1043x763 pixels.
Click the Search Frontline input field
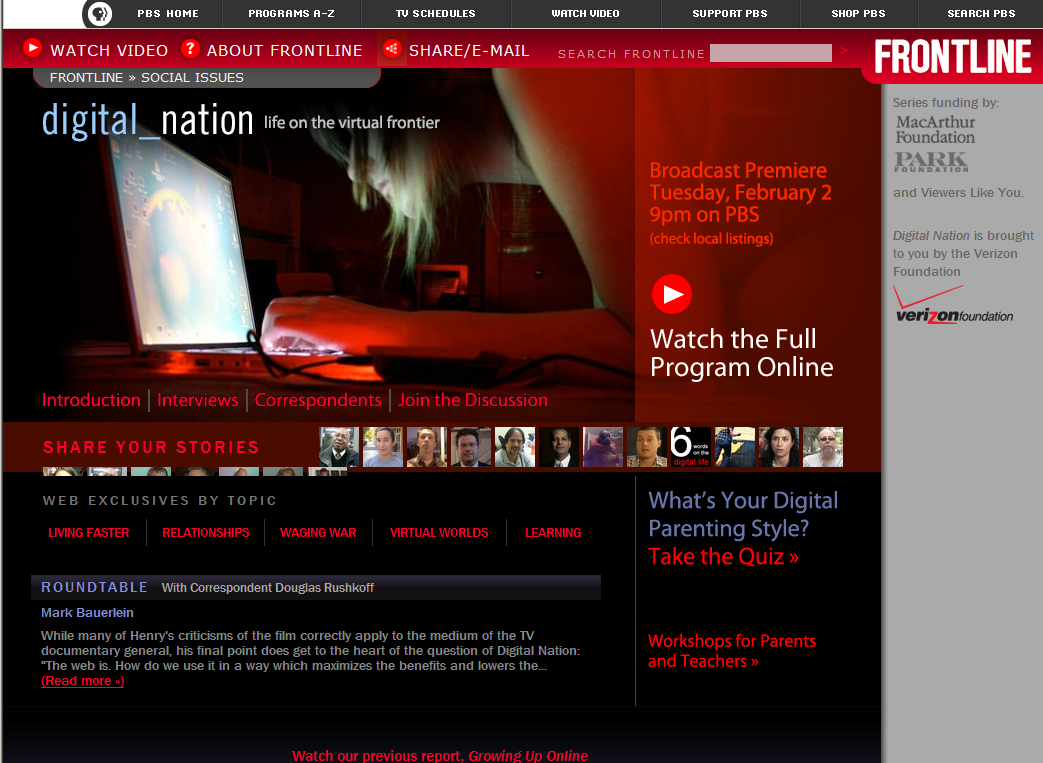770,53
